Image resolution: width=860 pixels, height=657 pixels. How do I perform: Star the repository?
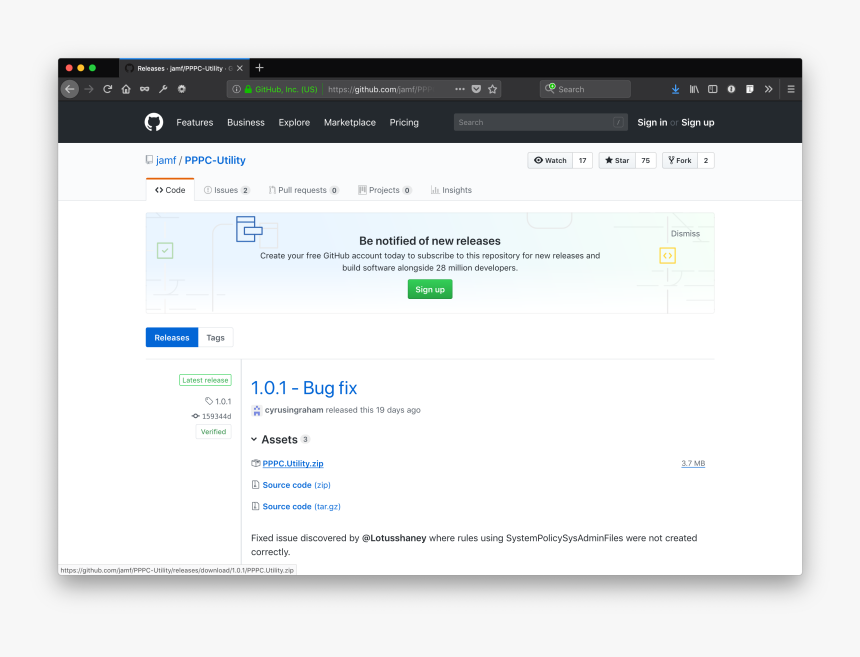[617, 160]
